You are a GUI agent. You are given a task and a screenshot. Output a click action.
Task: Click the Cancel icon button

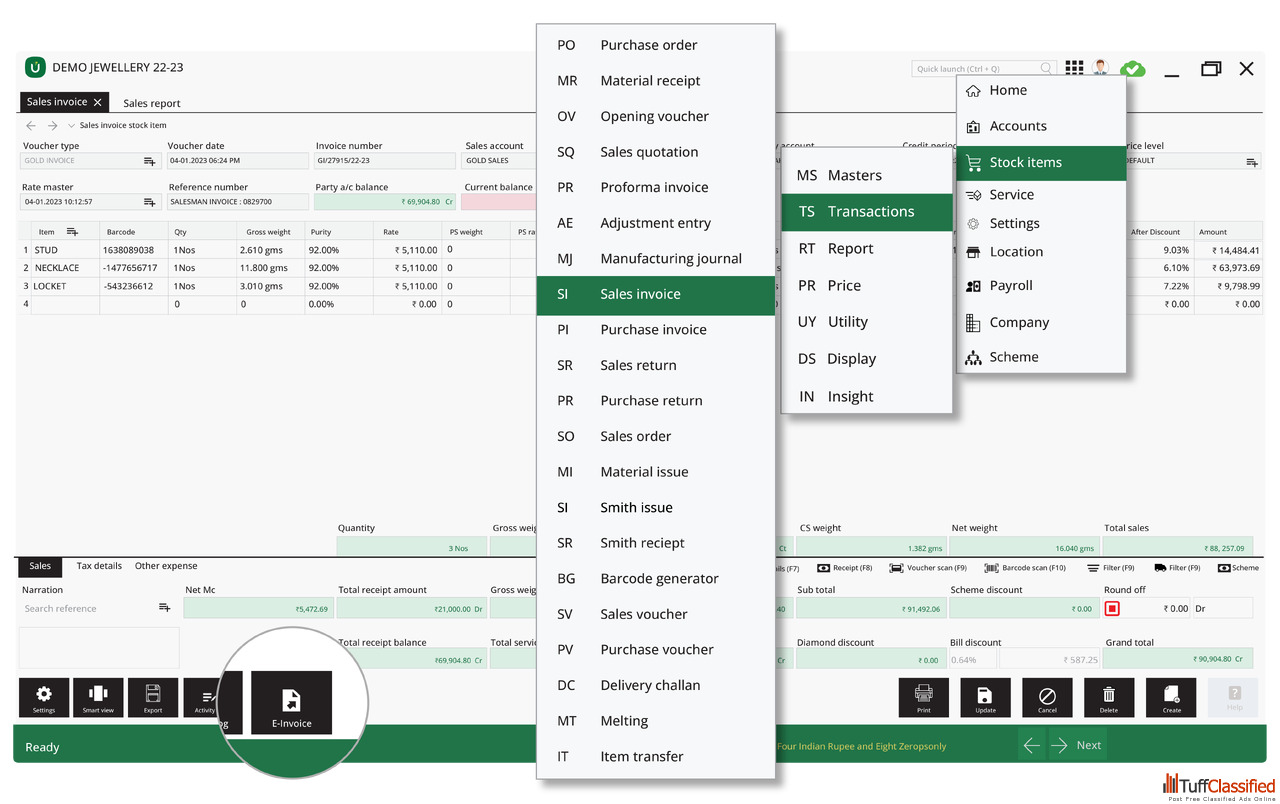coord(1047,697)
